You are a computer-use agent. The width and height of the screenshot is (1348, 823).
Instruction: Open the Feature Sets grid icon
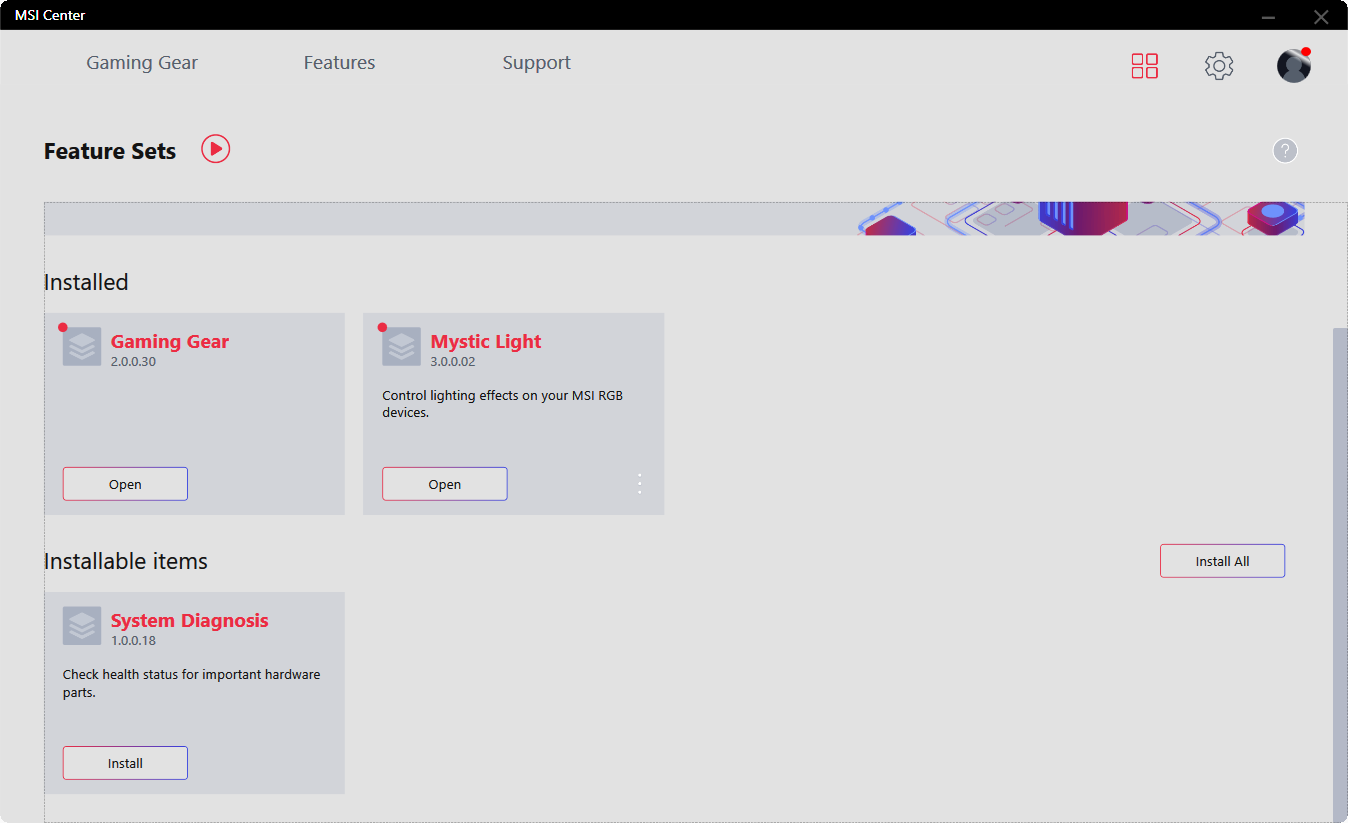click(x=1144, y=66)
